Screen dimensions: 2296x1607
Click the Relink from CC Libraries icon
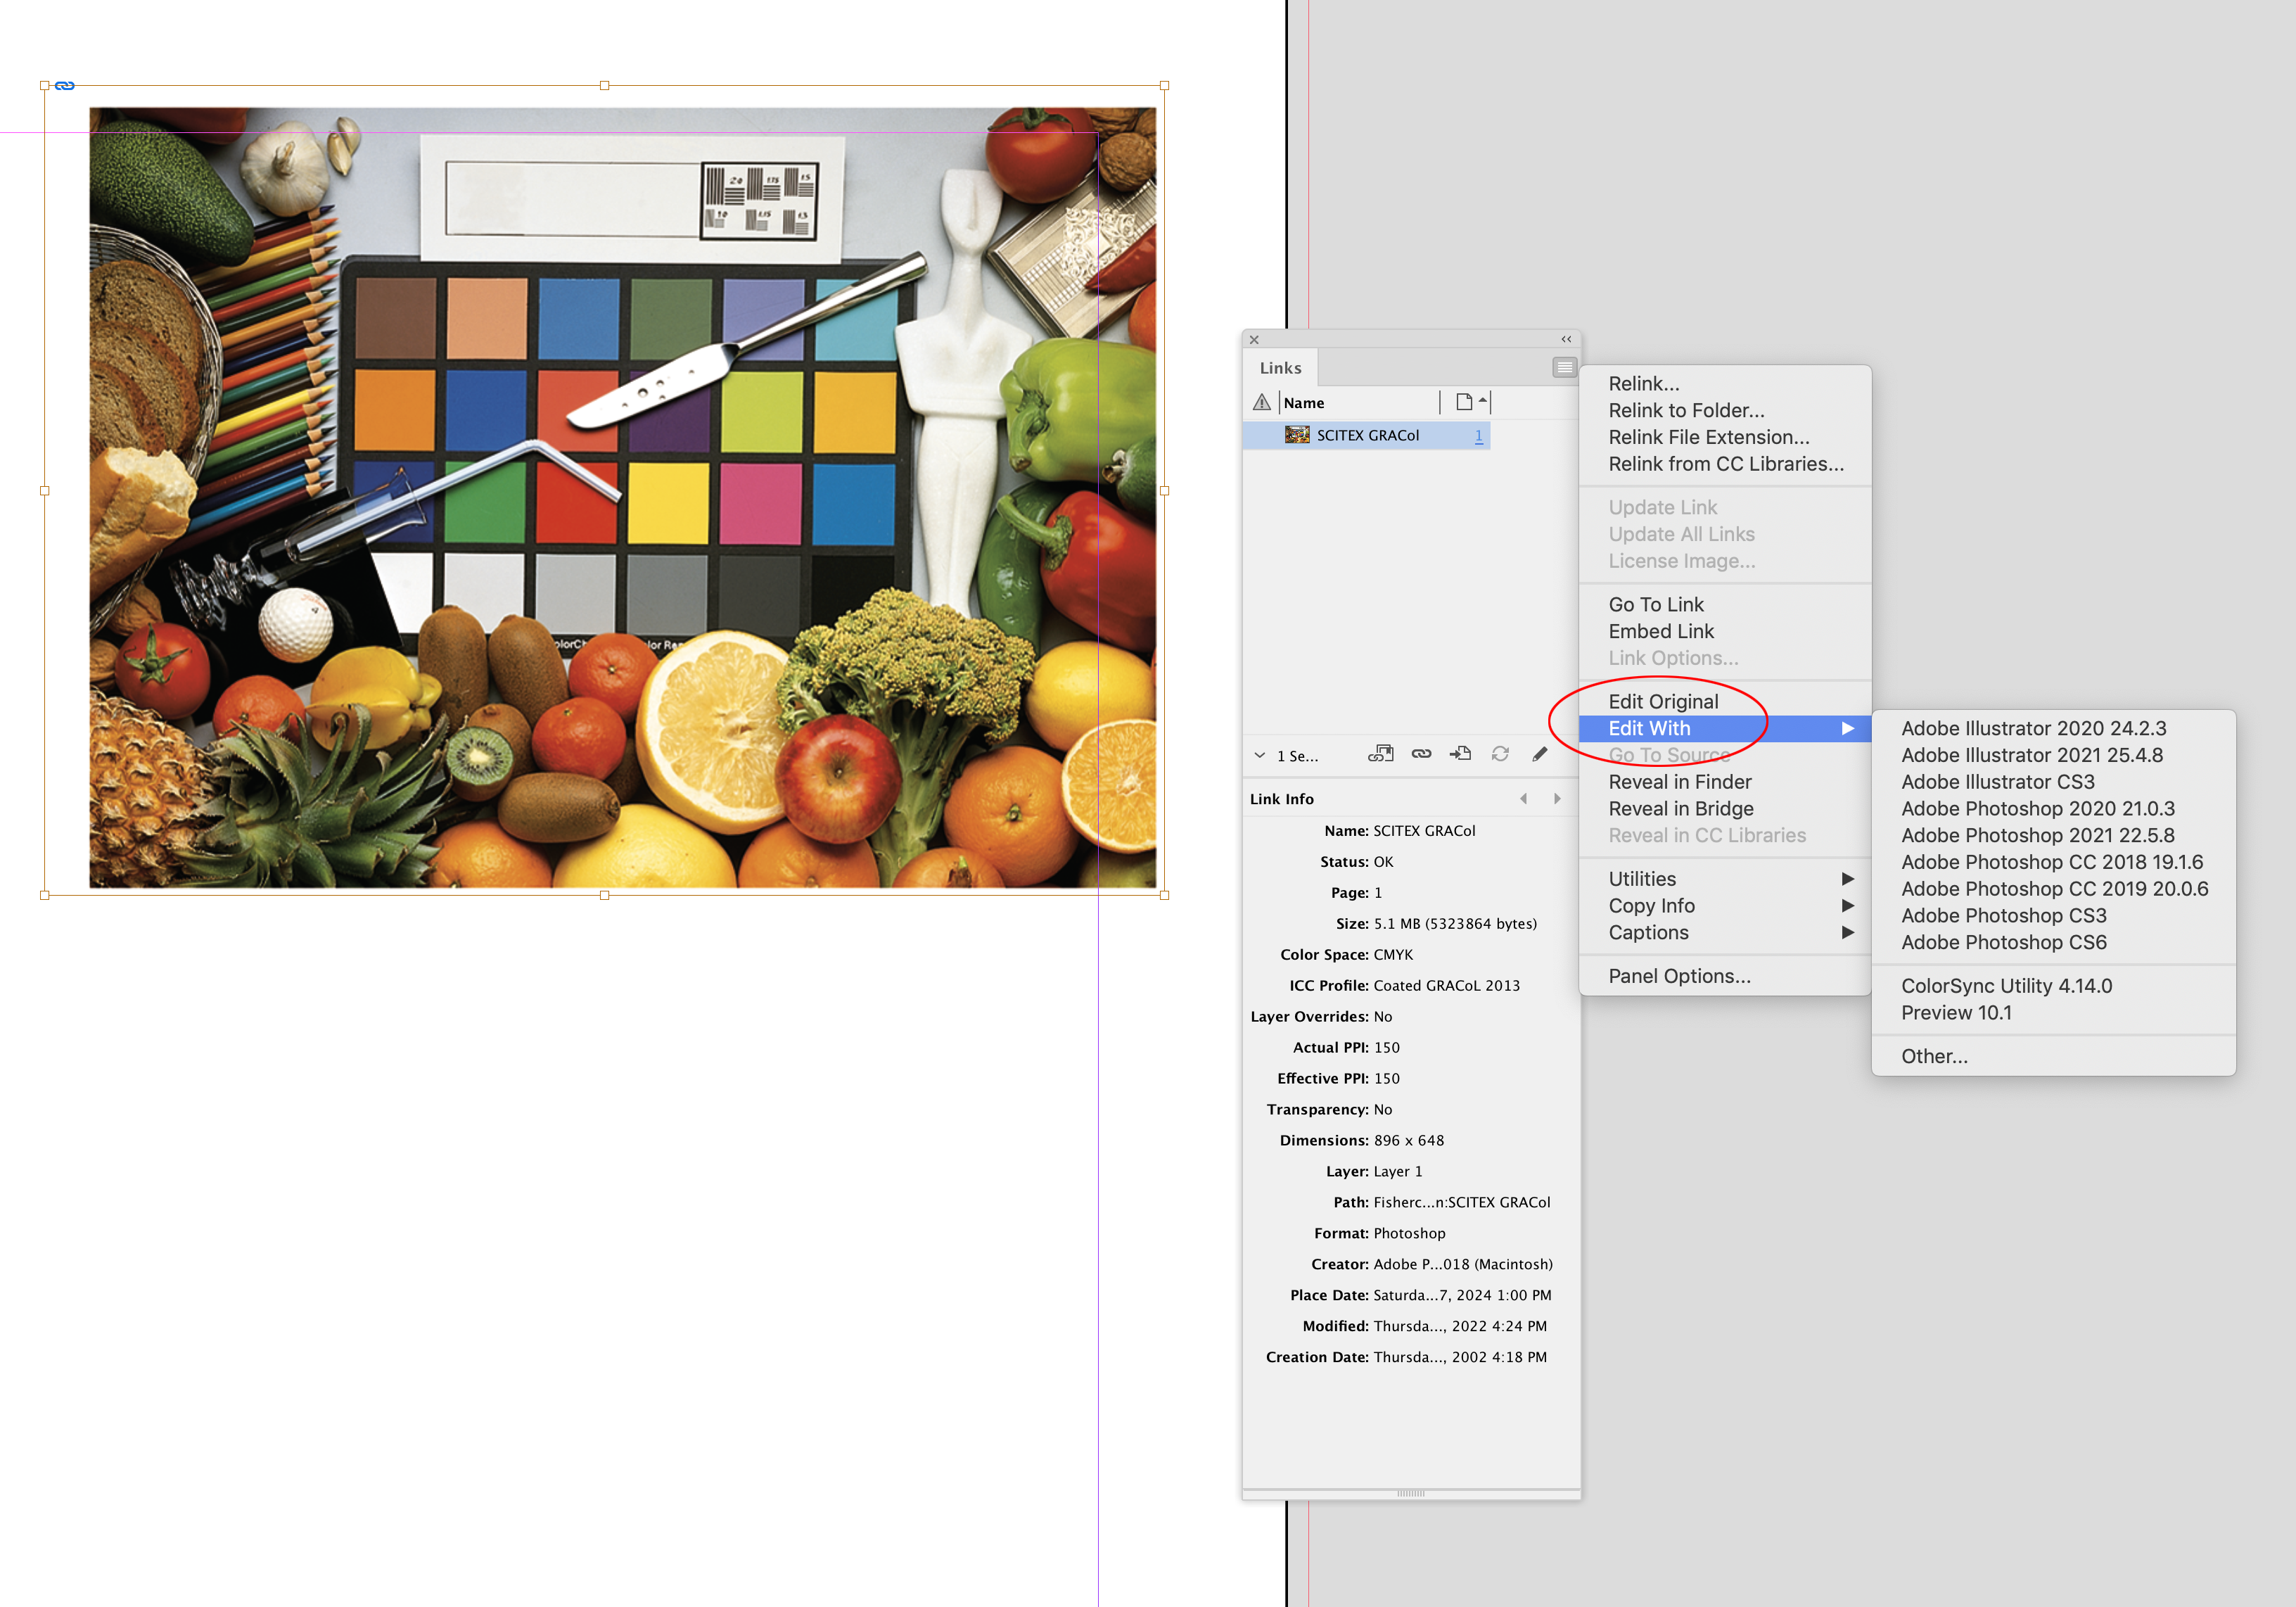[1381, 755]
